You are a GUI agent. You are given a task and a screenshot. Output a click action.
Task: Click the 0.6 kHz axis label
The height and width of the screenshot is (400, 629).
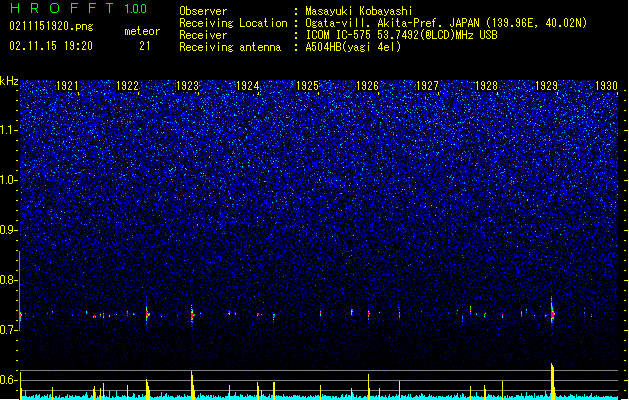coord(8,380)
